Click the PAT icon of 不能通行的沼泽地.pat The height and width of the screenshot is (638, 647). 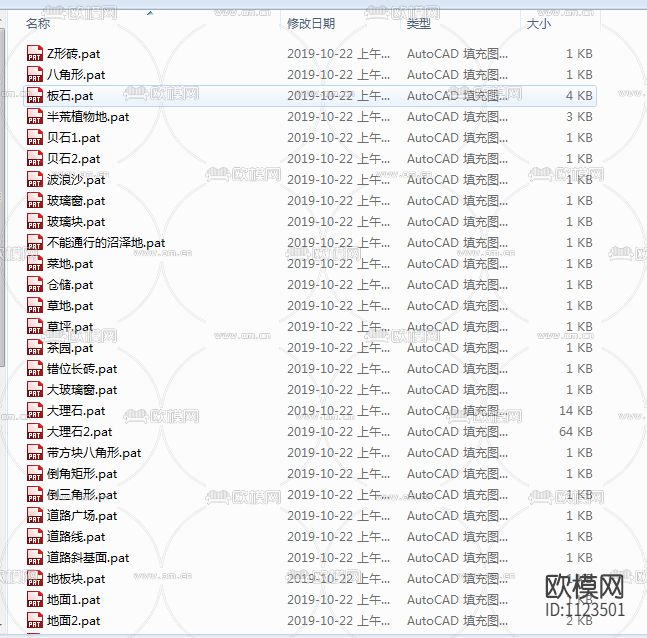(x=35, y=243)
